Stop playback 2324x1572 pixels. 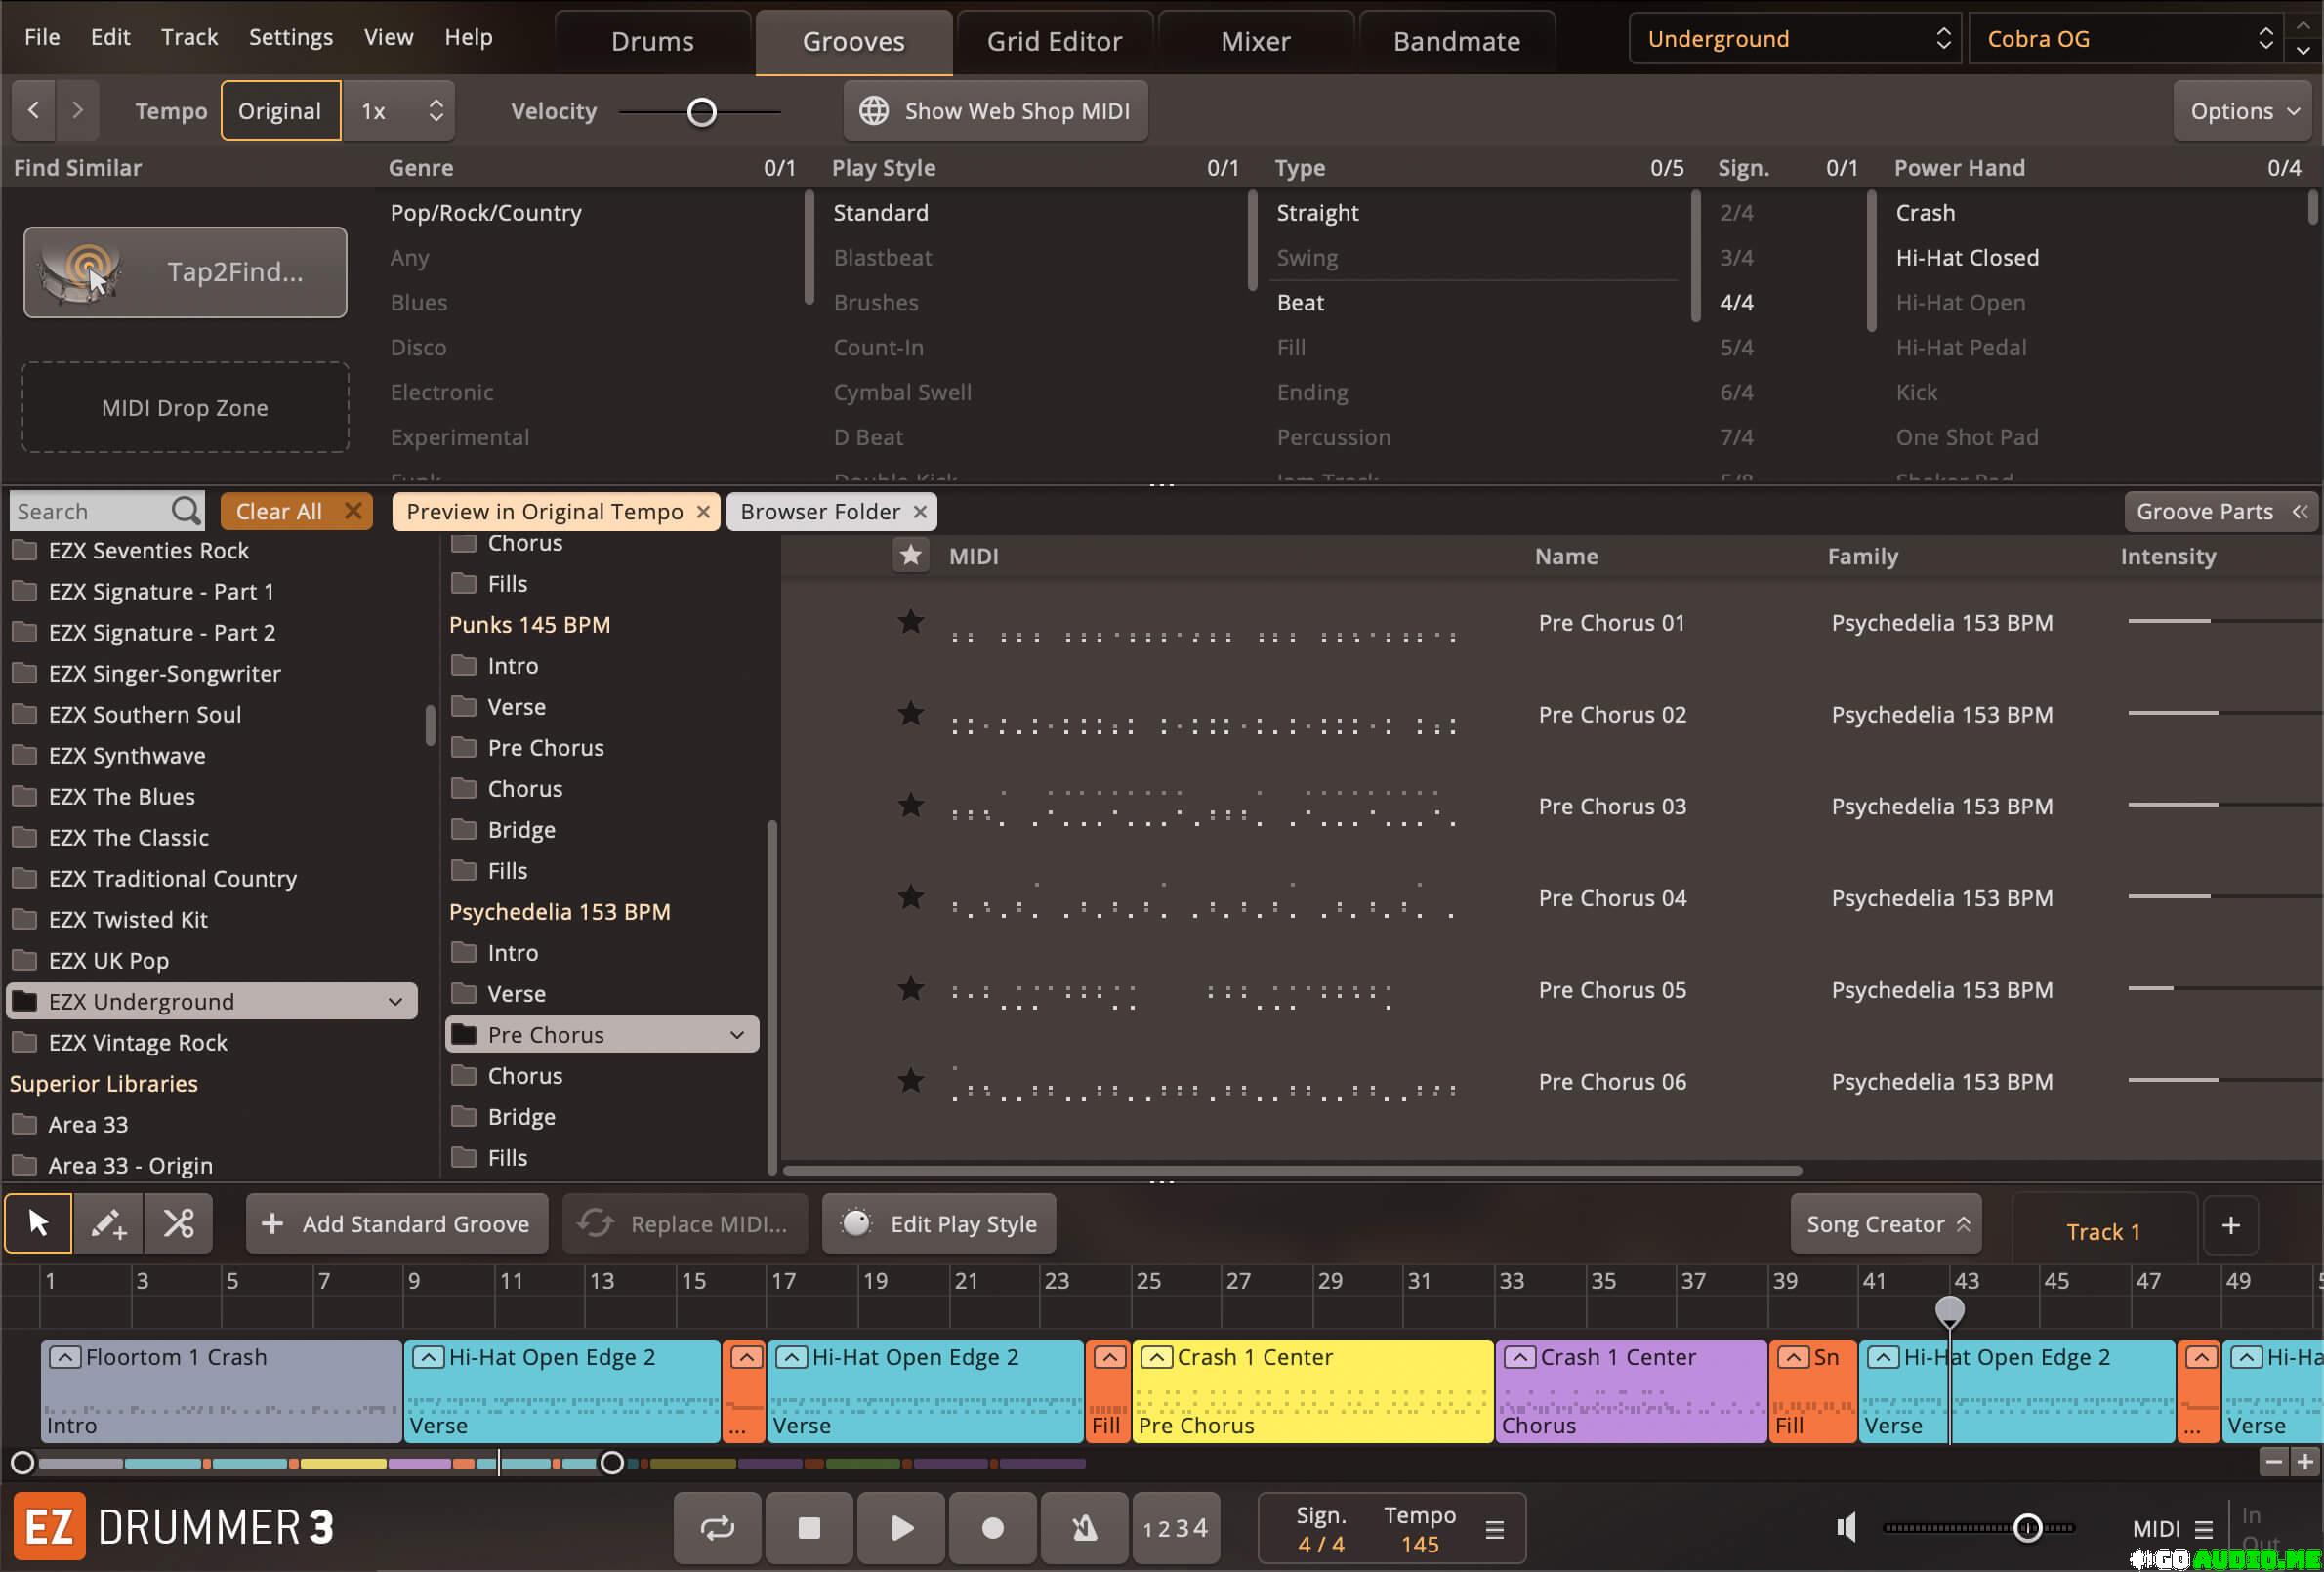(x=809, y=1528)
